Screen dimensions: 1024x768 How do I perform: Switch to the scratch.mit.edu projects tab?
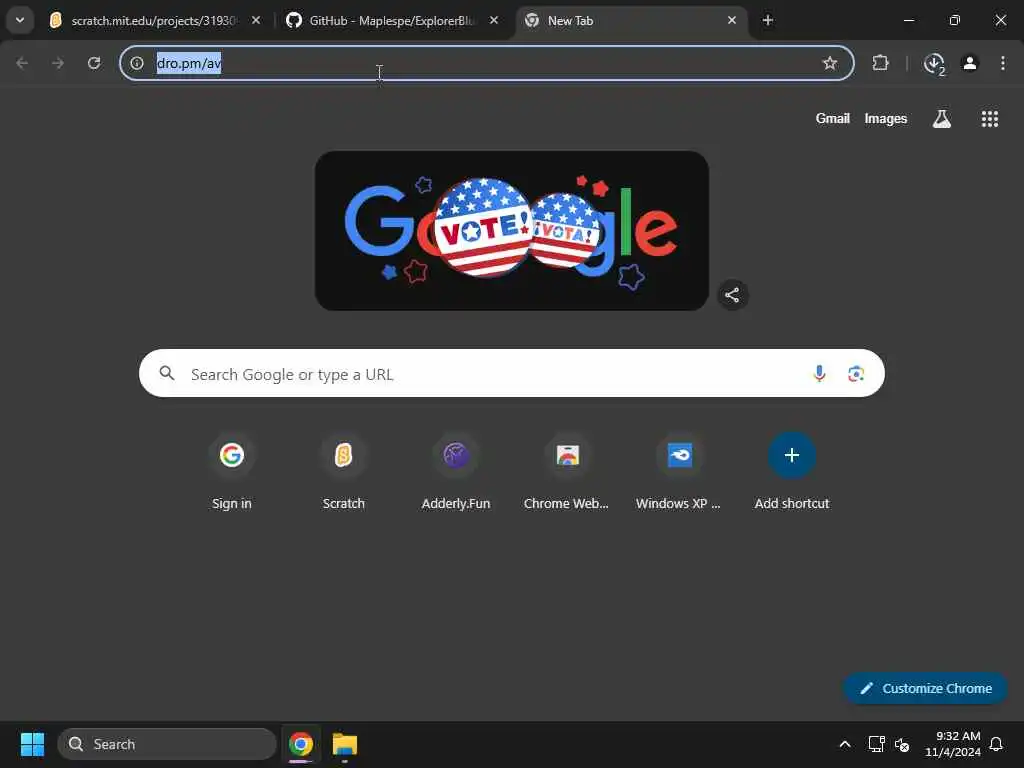pos(154,20)
